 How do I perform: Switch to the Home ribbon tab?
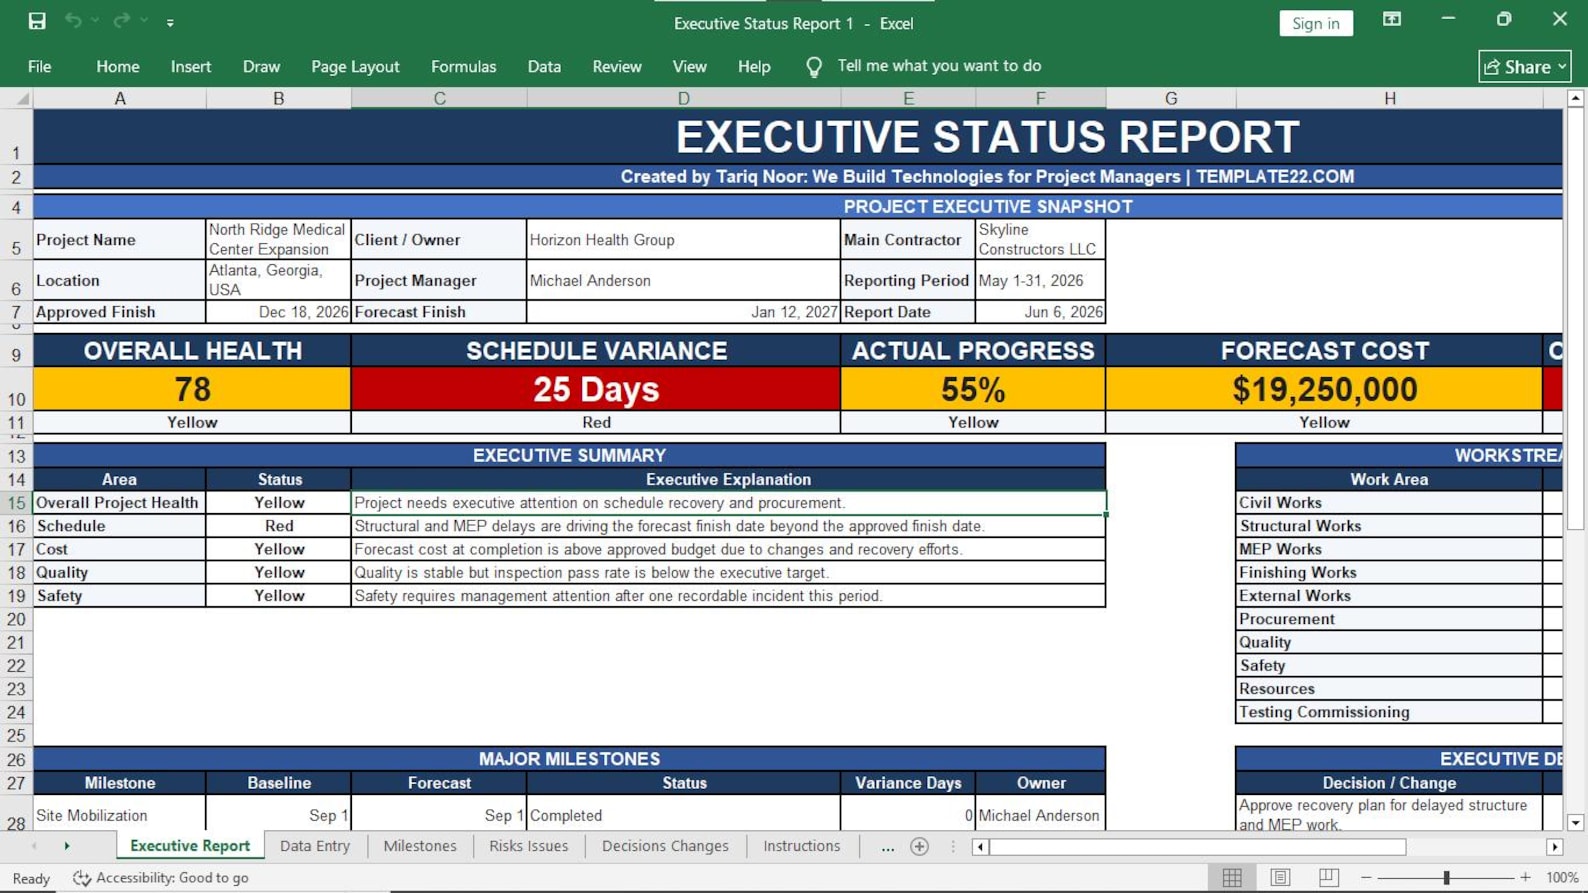click(x=118, y=67)
